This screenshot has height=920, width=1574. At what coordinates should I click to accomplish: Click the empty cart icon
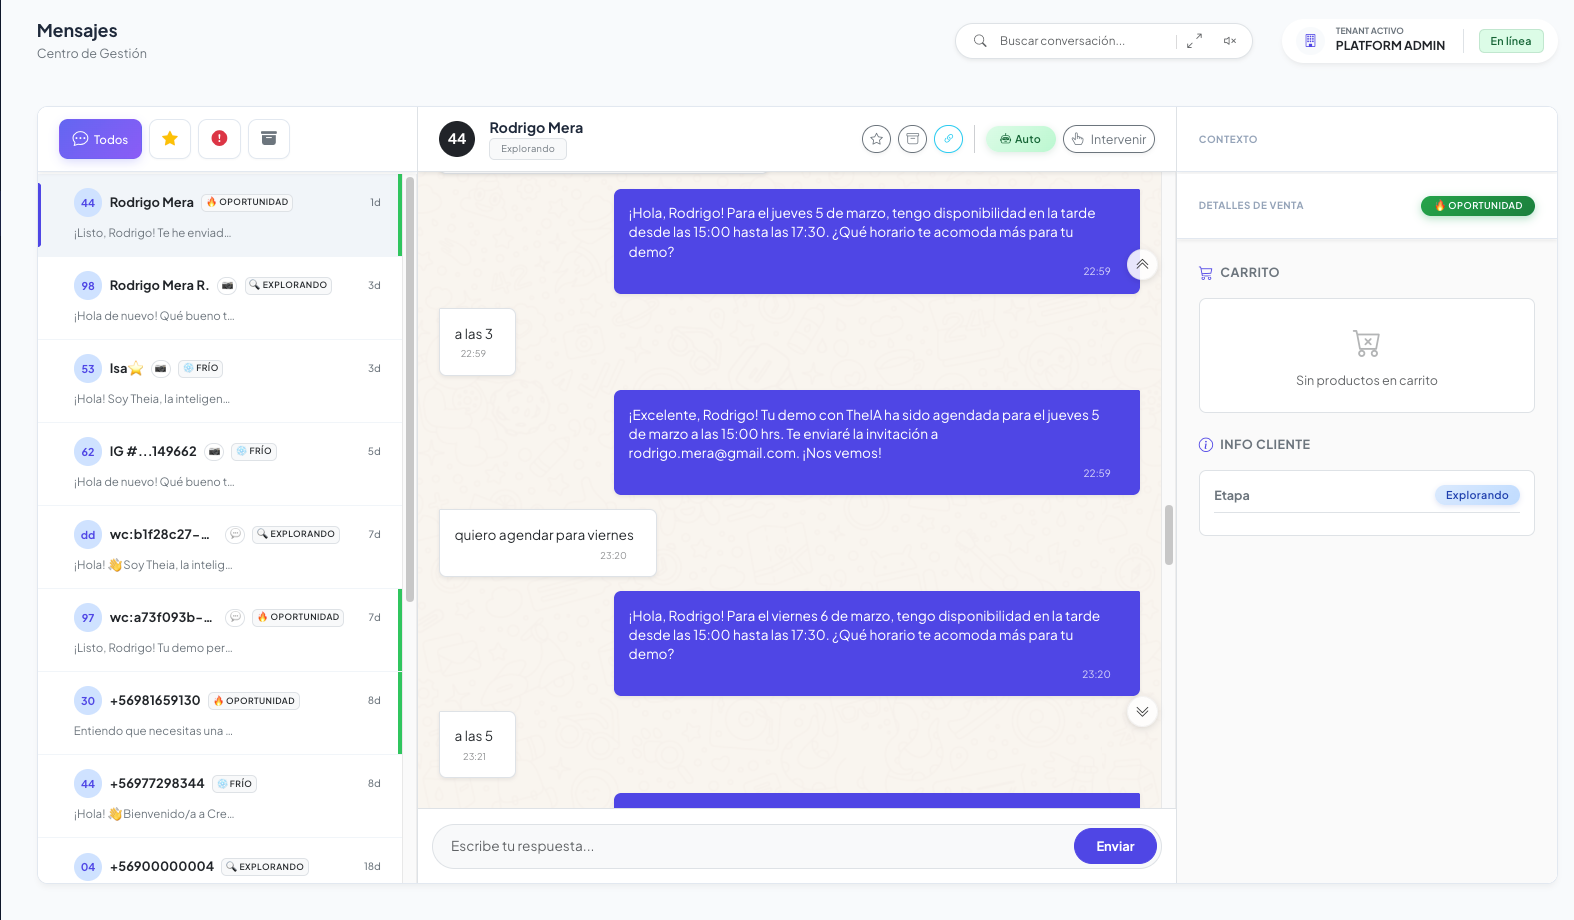[x=1366, y=344]
